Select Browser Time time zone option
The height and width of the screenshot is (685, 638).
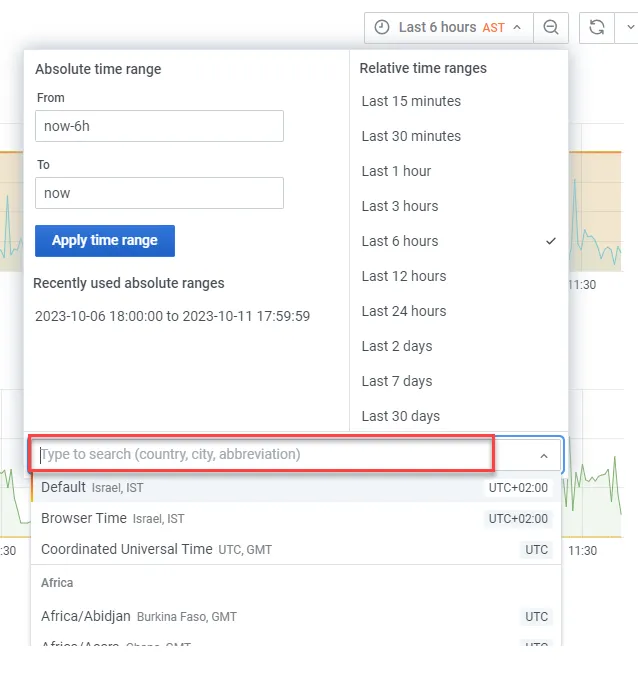click(x=296, y=518)
